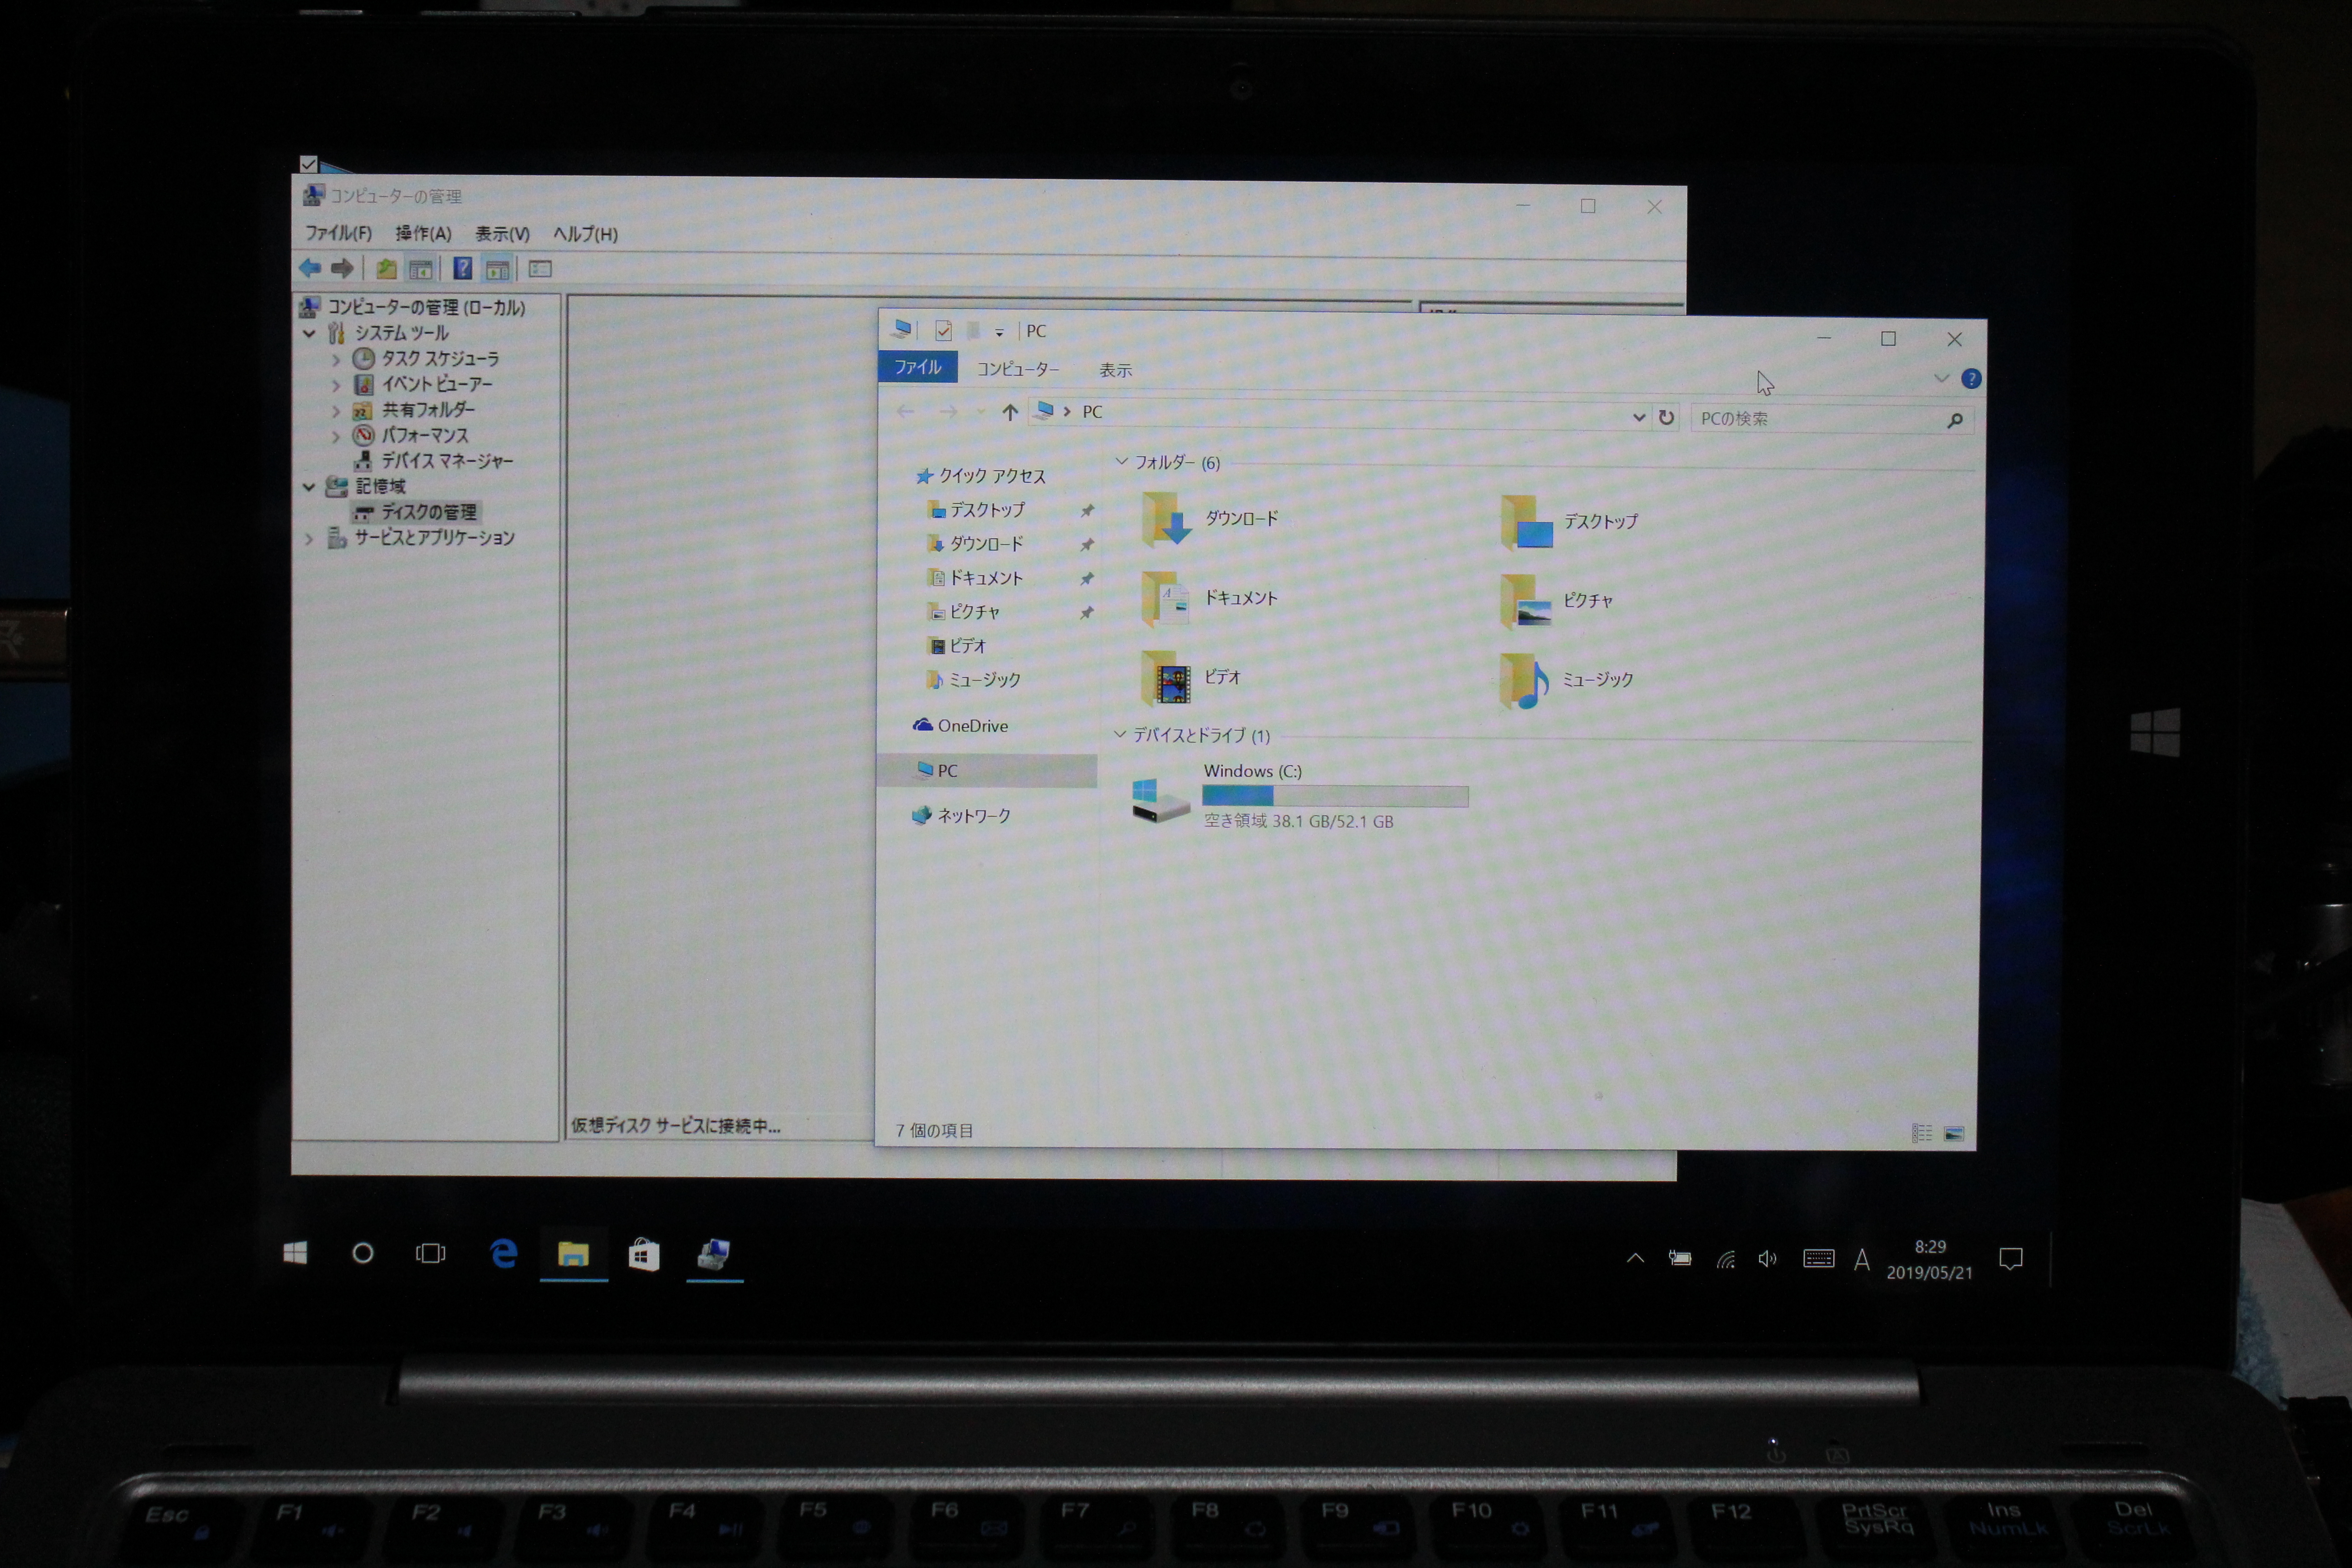Screen dimensions: 2352x1568
Task: Collapse the フォルダー (6) group
Action: point(1121,462)
